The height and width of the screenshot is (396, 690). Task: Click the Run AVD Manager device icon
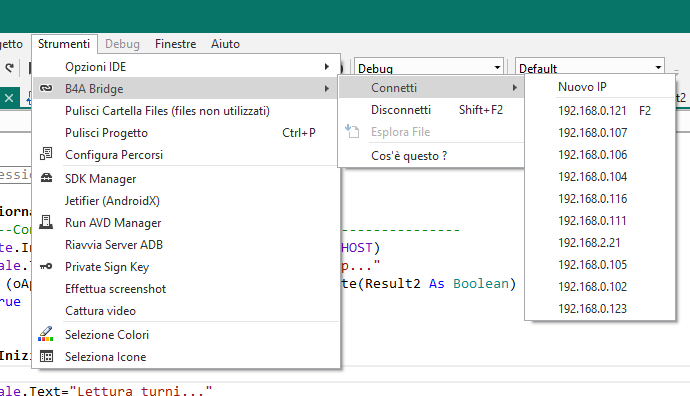(x=46, y=222)
